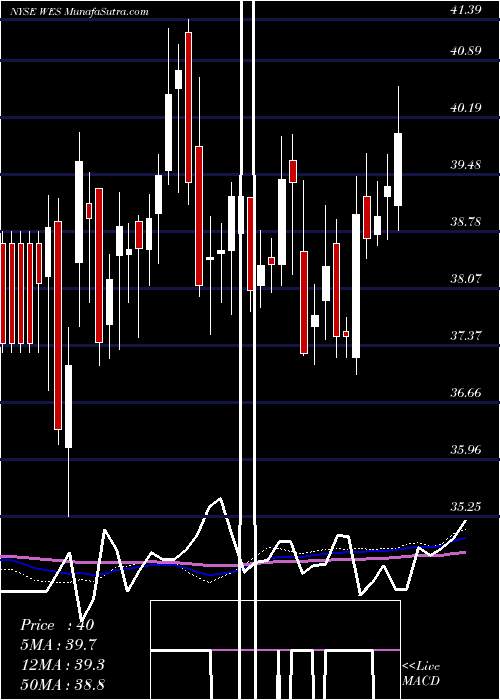Click the 12MA : 39.3 value

point(62,665)
